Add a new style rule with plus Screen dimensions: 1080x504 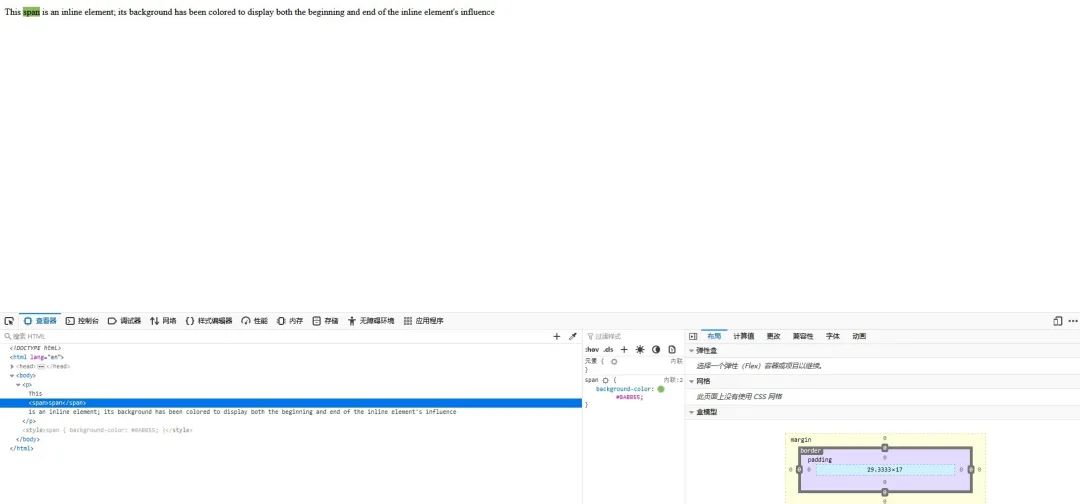624,350
